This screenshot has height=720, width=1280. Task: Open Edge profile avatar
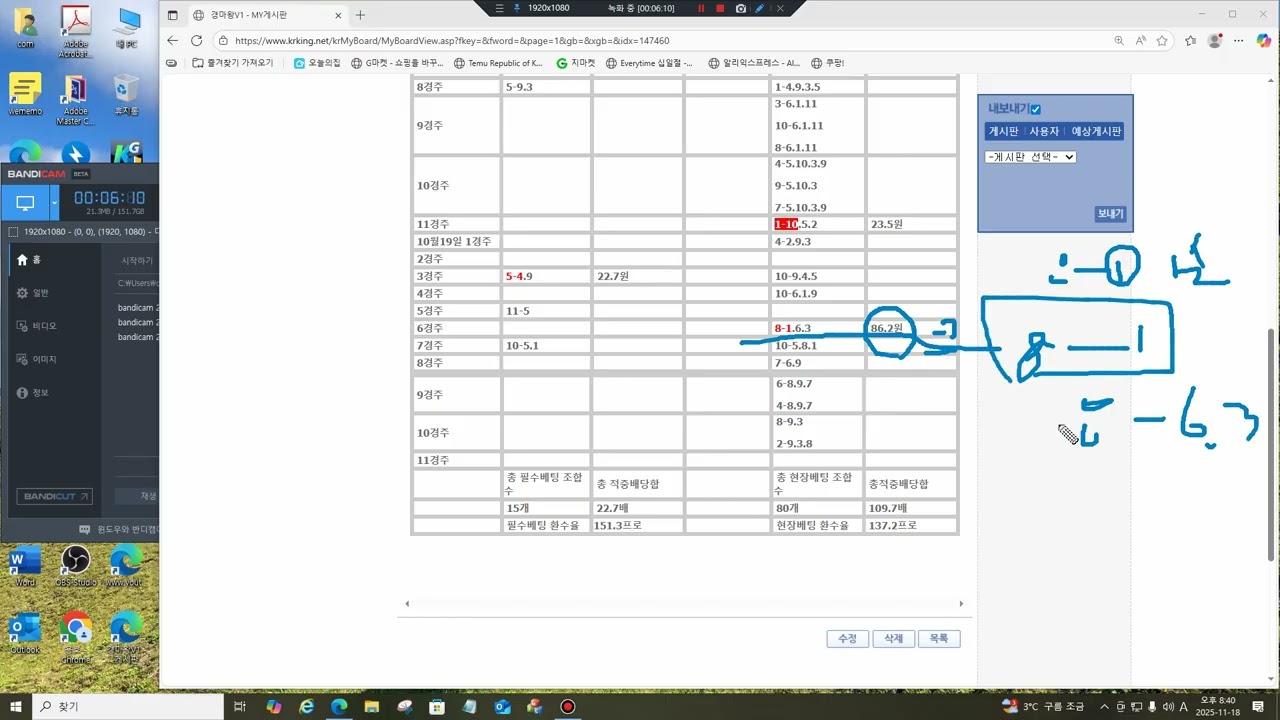(1215, 41)
